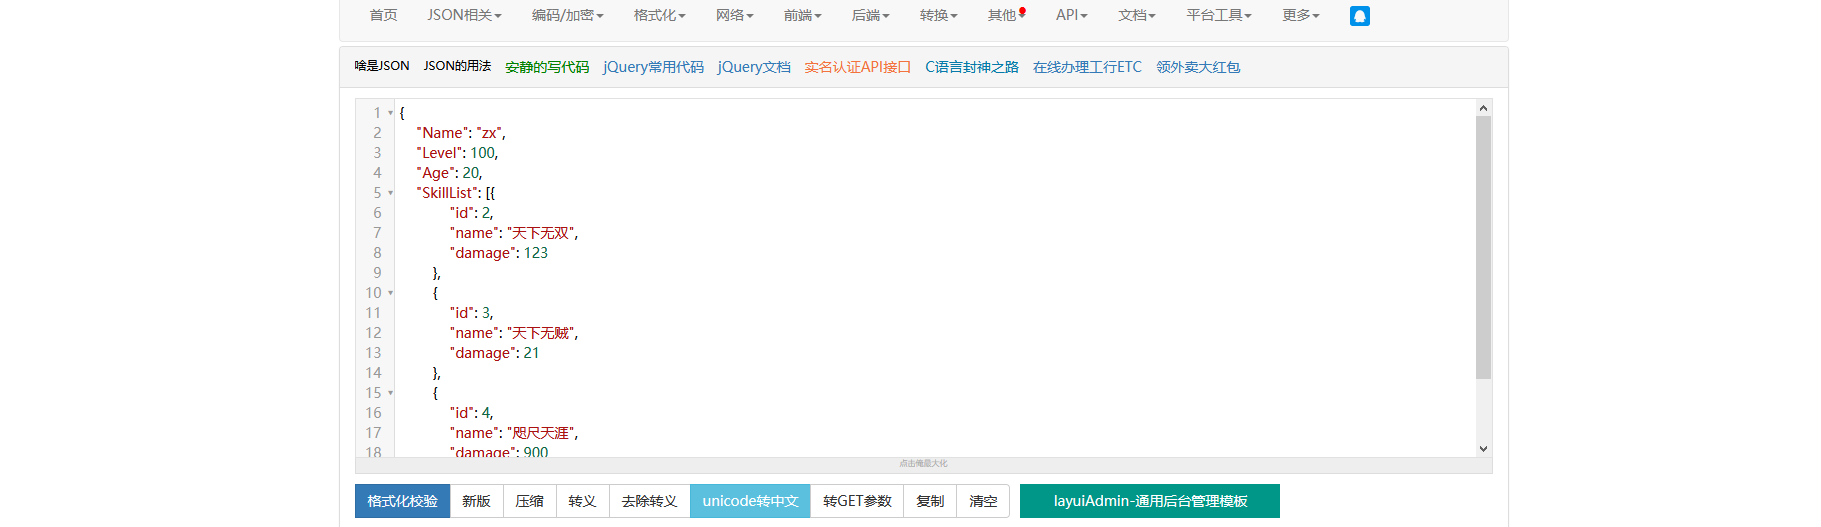1821x527 pixels.
Task: Click the editor scrollbar up arrow
Action: [x=1483, y=108]
